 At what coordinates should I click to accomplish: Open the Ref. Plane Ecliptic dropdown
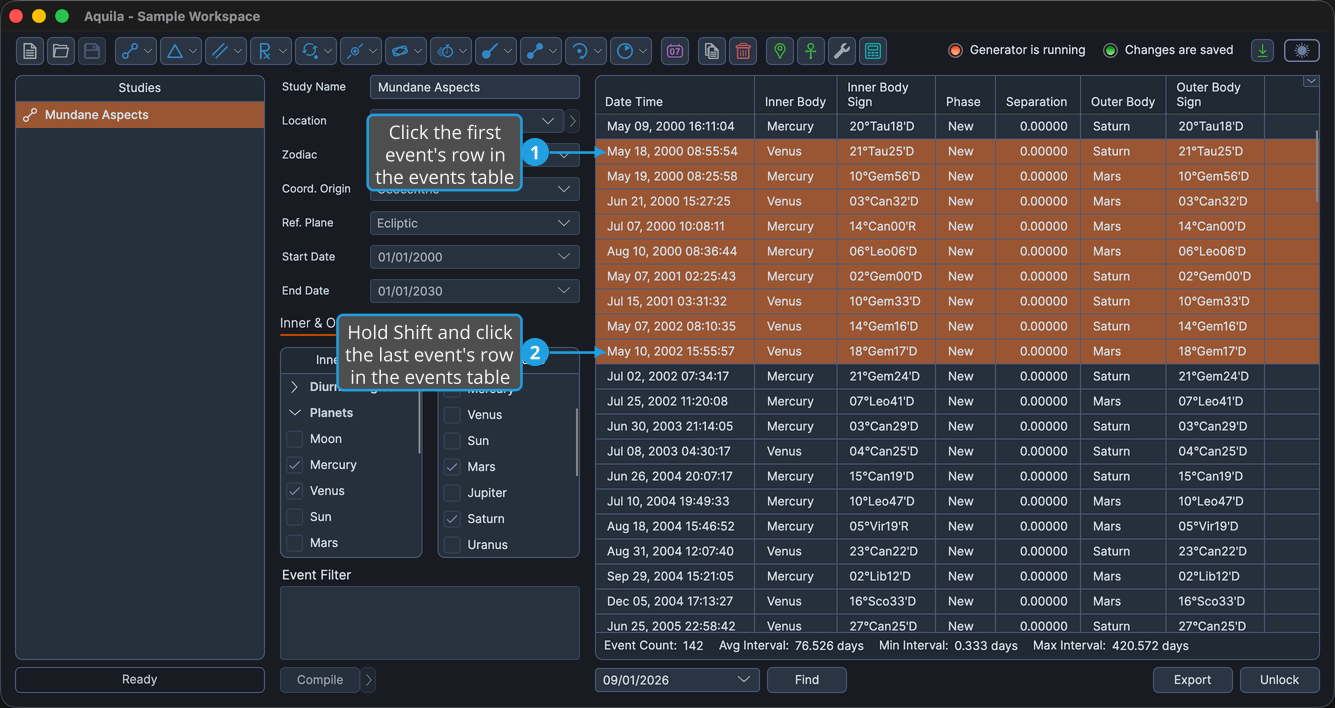(474, 223)
